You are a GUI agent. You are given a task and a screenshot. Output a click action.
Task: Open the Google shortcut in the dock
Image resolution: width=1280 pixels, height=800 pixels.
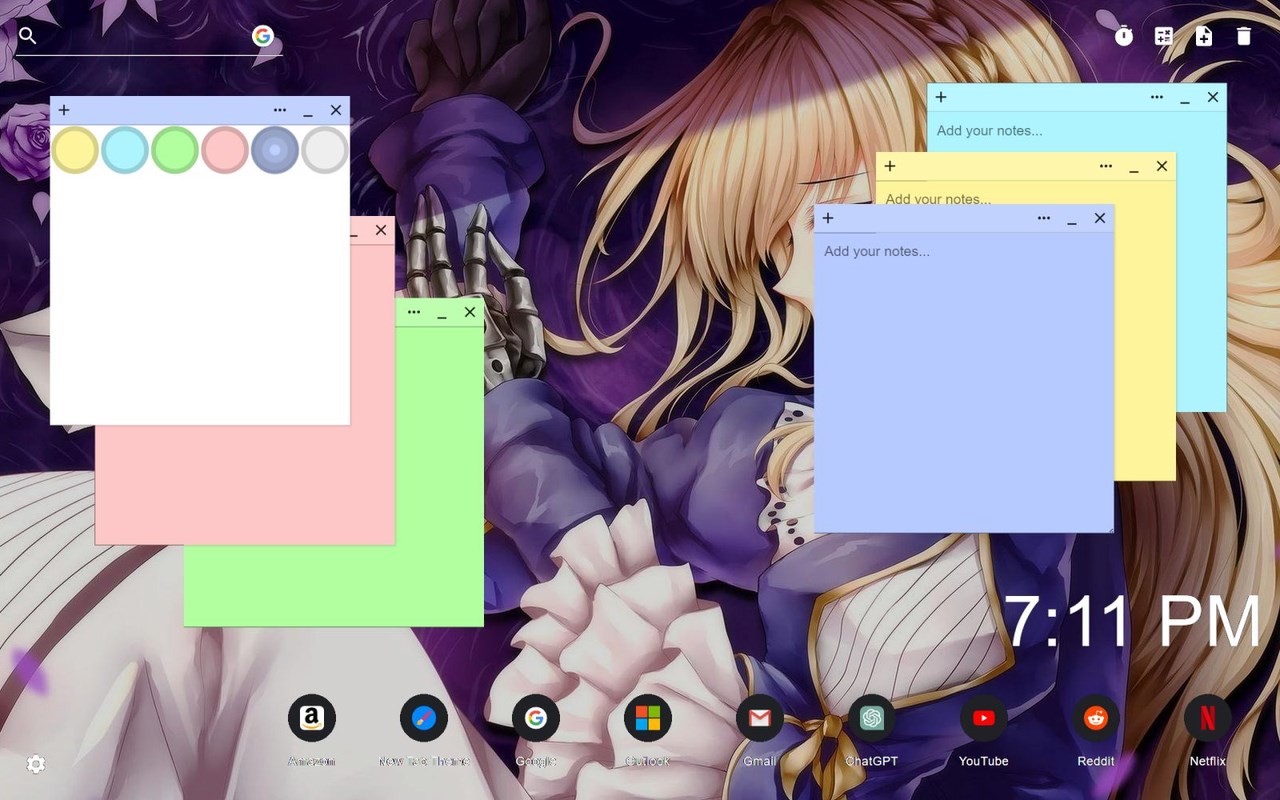(x=536, y=718)
